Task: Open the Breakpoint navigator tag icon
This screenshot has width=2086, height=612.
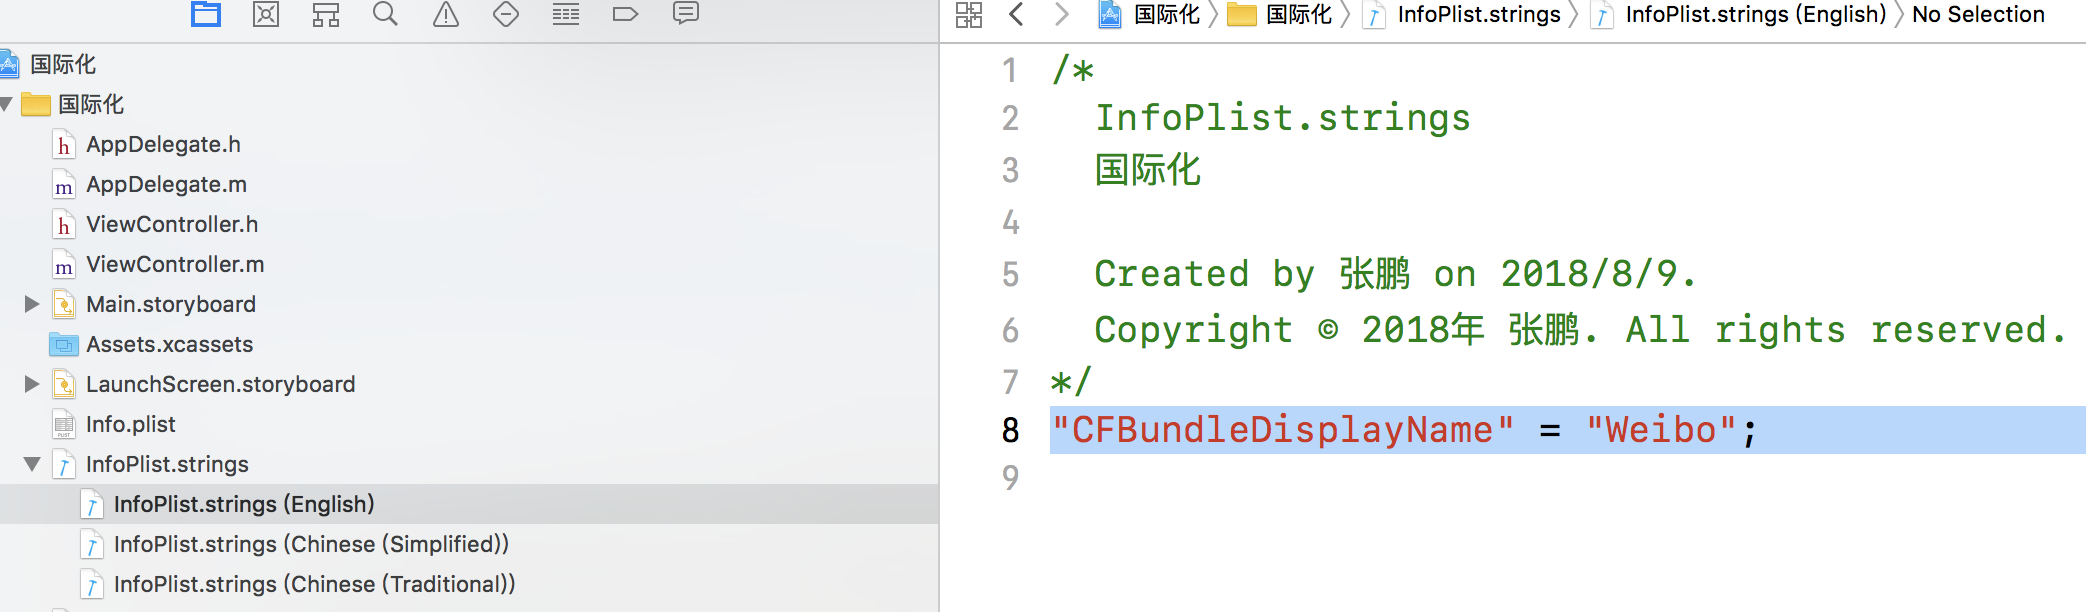Action: click(625, 14)
